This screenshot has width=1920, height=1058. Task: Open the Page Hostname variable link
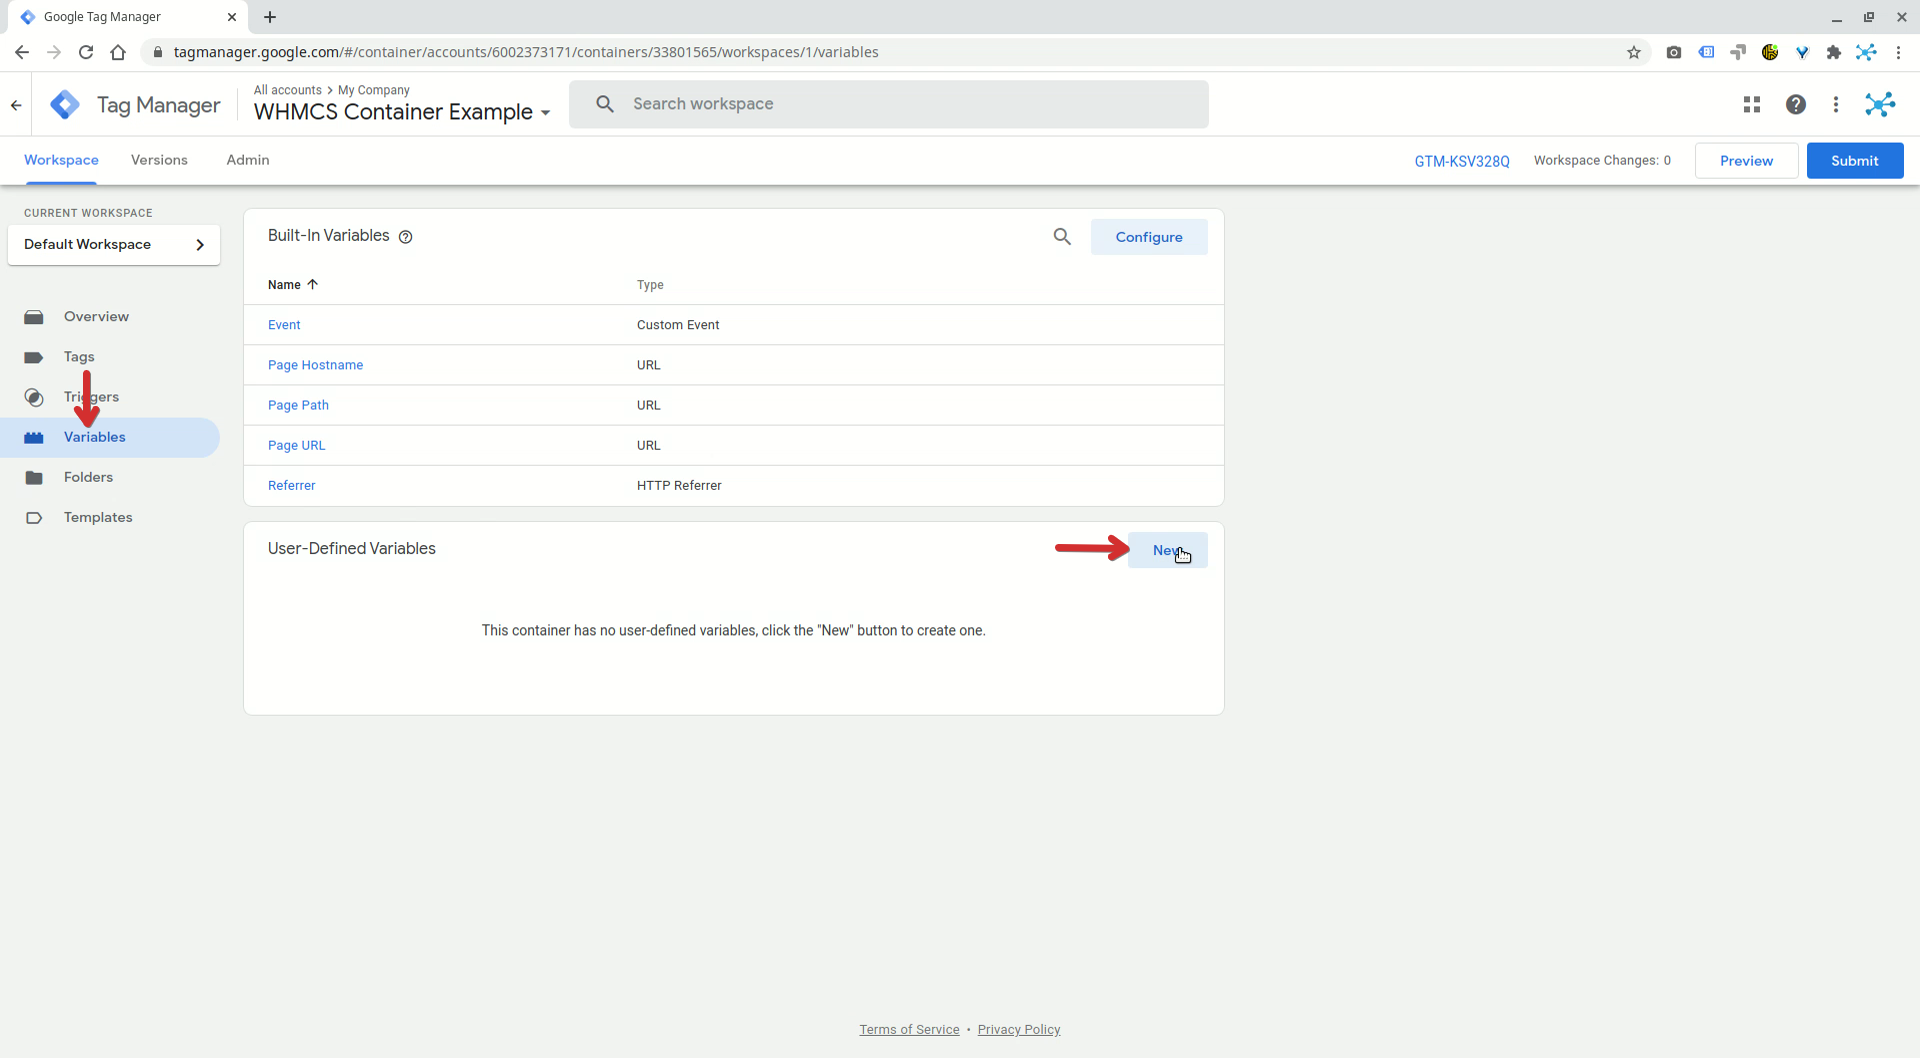point(315,365)
